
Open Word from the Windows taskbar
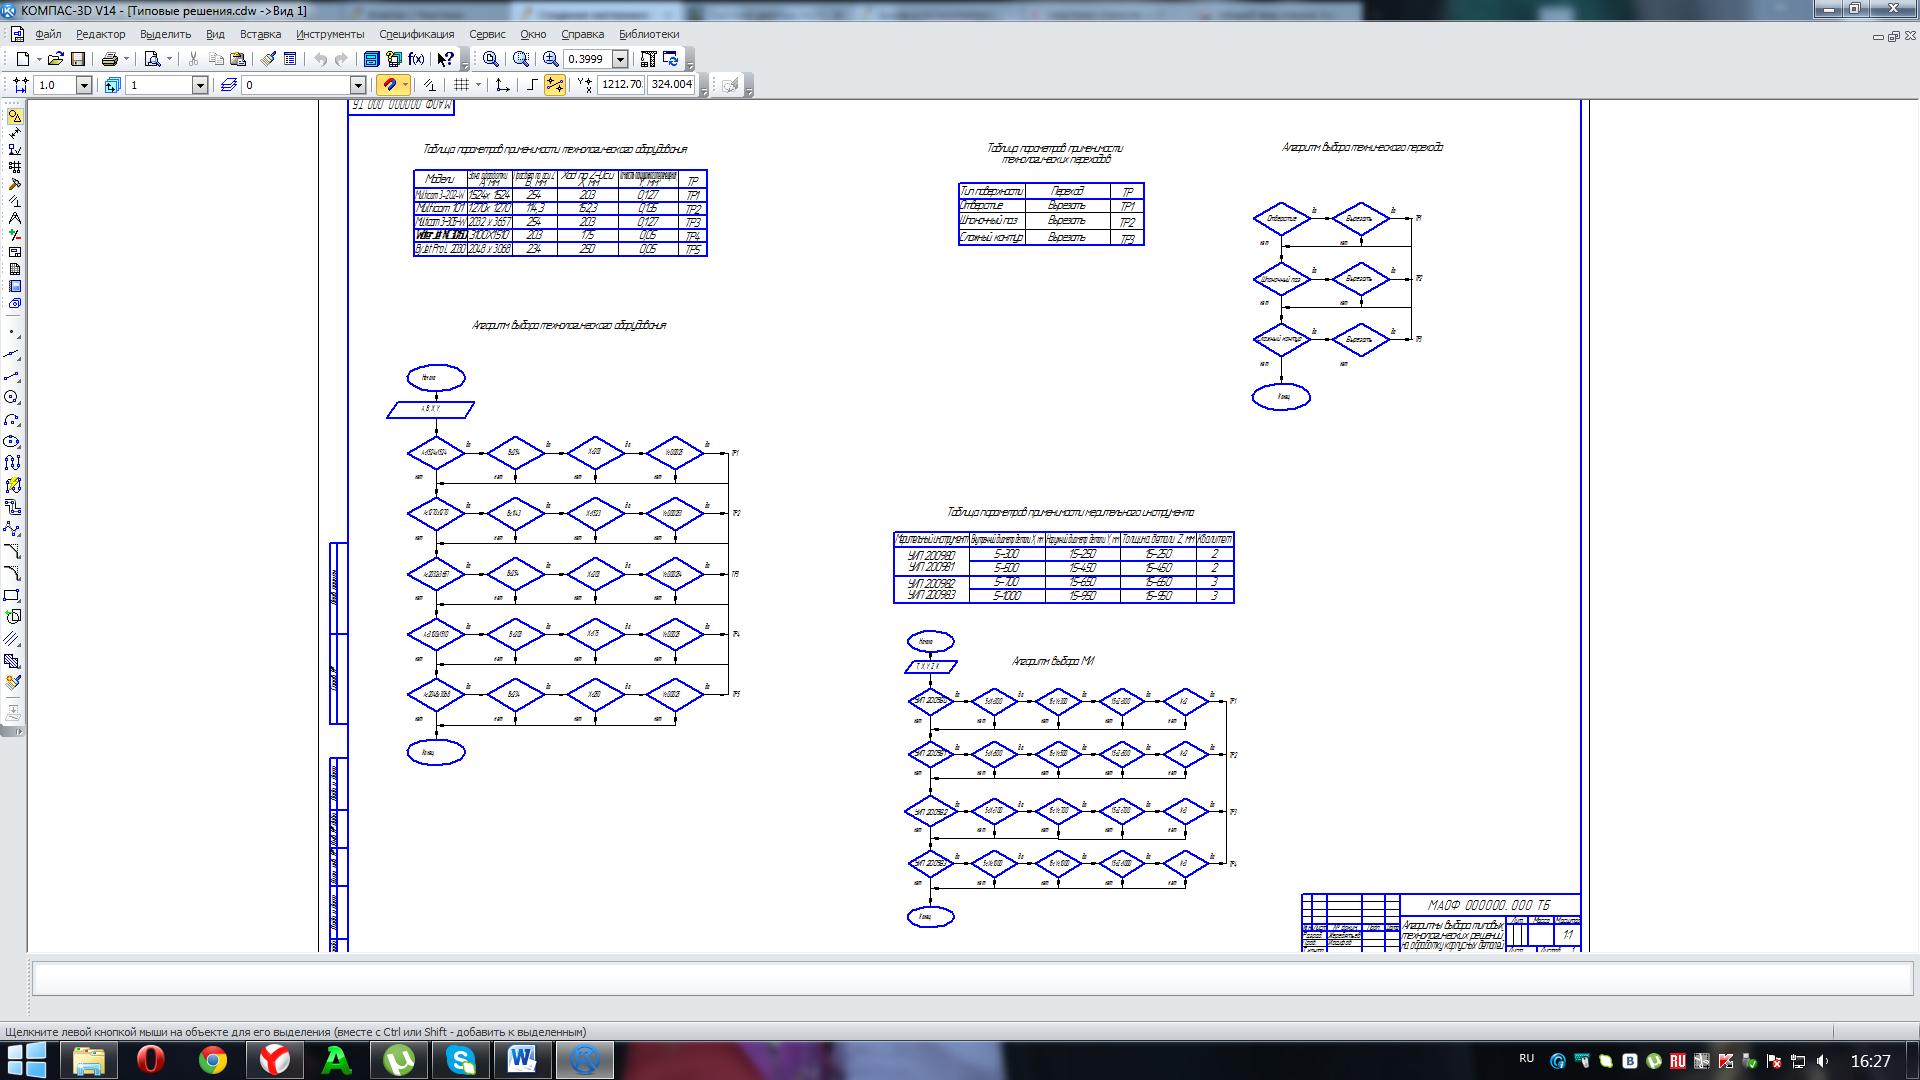click(x=522, y=1060)
